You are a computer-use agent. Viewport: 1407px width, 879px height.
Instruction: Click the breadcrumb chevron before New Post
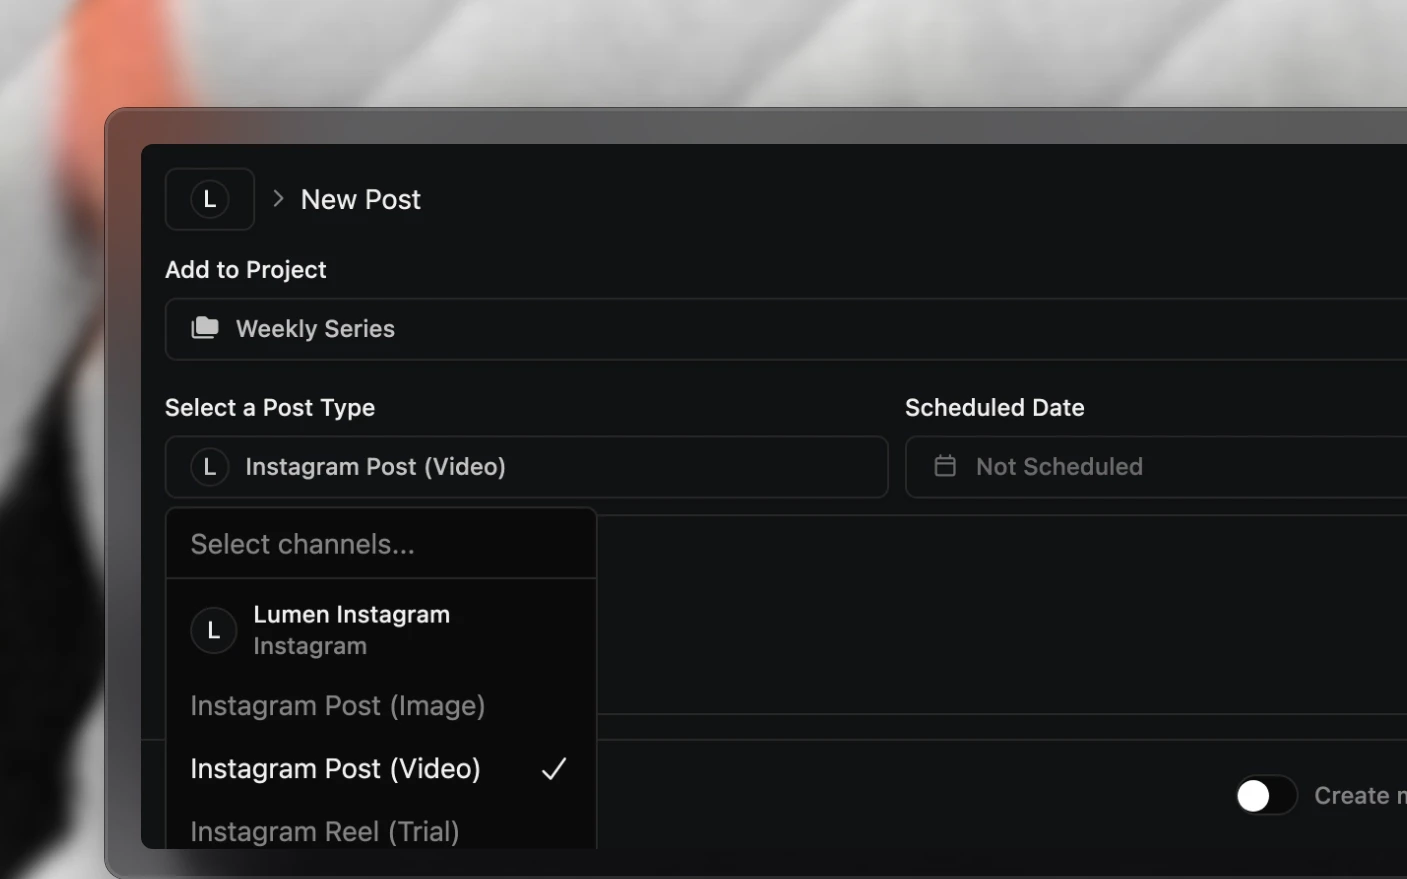coord(279,199)
